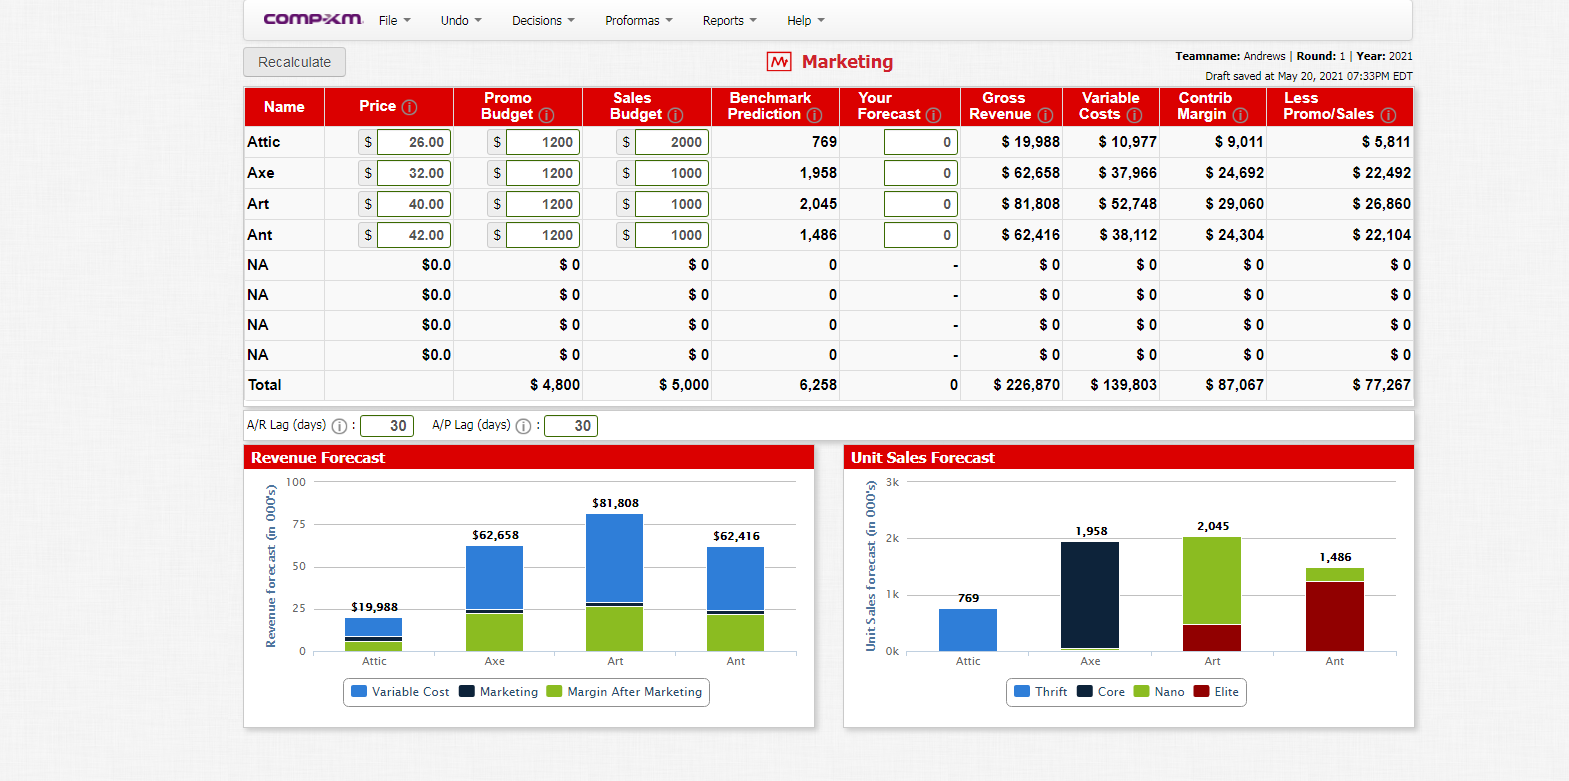Viewport: 1569px width, 781px height.
Task: Edit the Axe promo budget field
Action: pyautogui.click(x=543, y=173)
